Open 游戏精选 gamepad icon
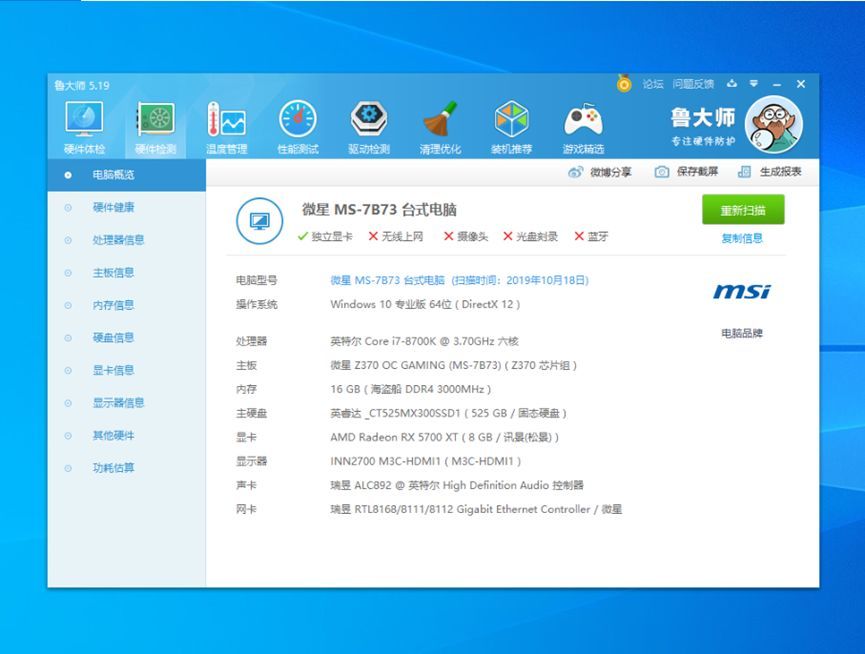The image size is (865, 654). click(x=583, y=127)
